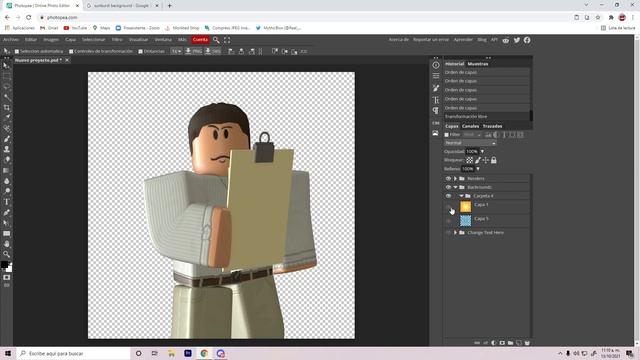640x360 pixels.
Task: Select the Magic Wand tool
Action: [7, 97]
